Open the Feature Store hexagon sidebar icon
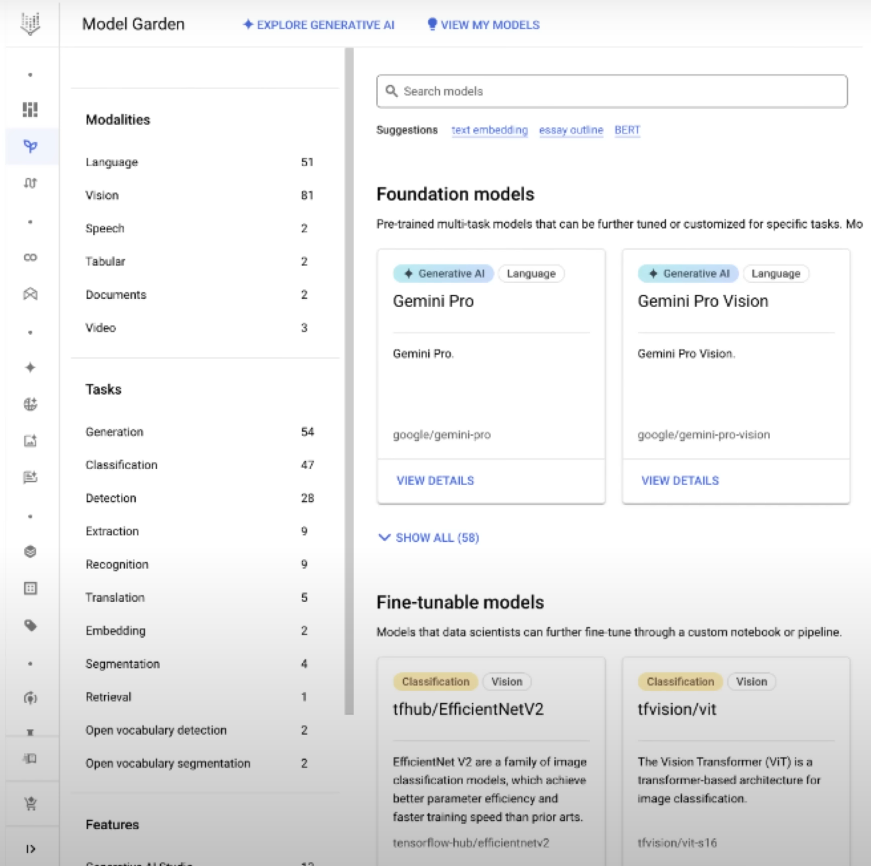Screen dimensions: 871x866 tap(31, 552)
